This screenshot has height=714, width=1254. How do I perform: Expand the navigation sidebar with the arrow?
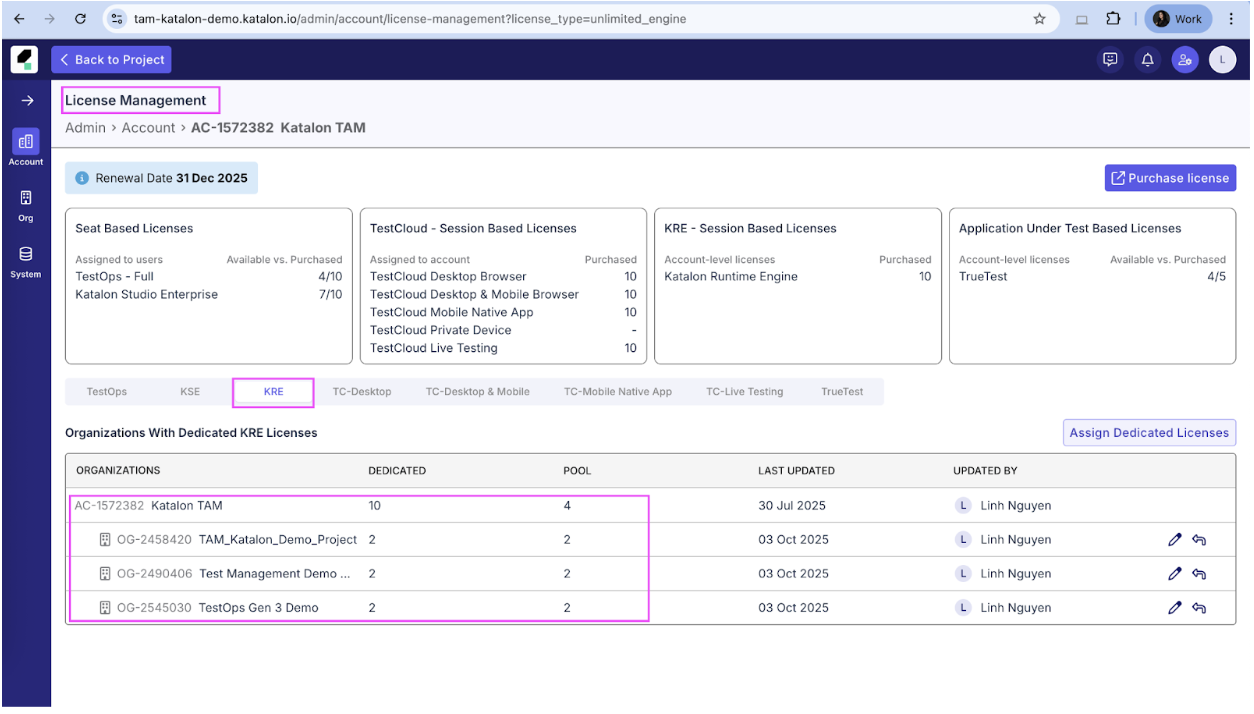pyautogui.click(x=25, y=100)
